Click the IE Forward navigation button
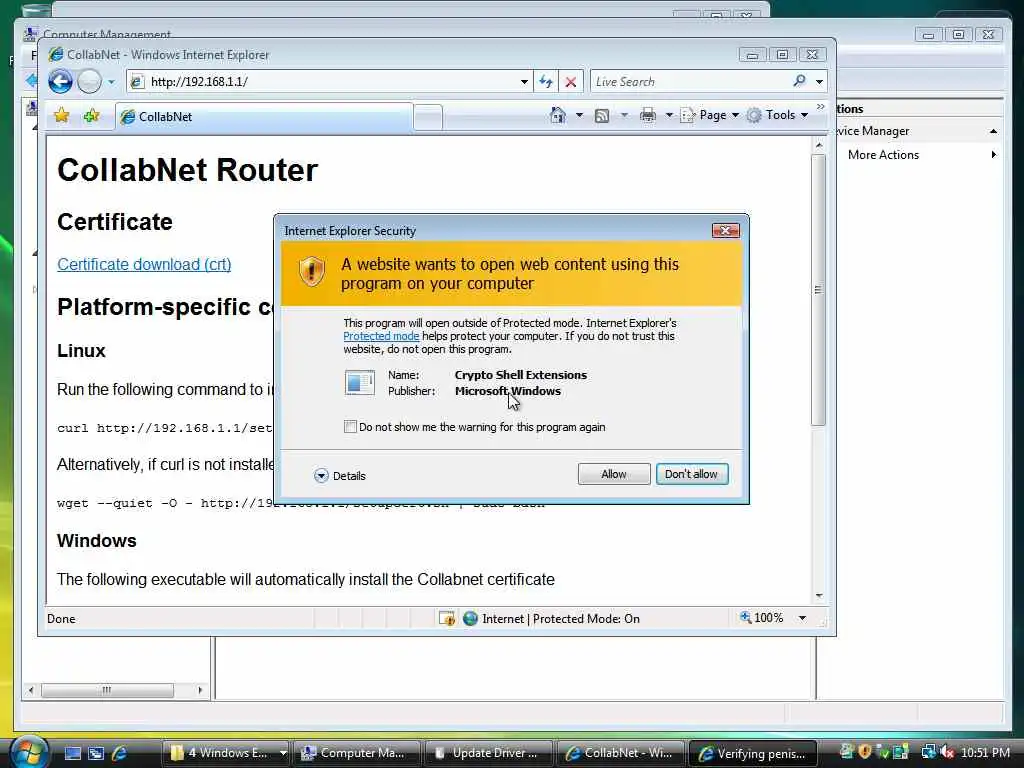This screenshot has height=768, width=1024. (x=89, y=82)
